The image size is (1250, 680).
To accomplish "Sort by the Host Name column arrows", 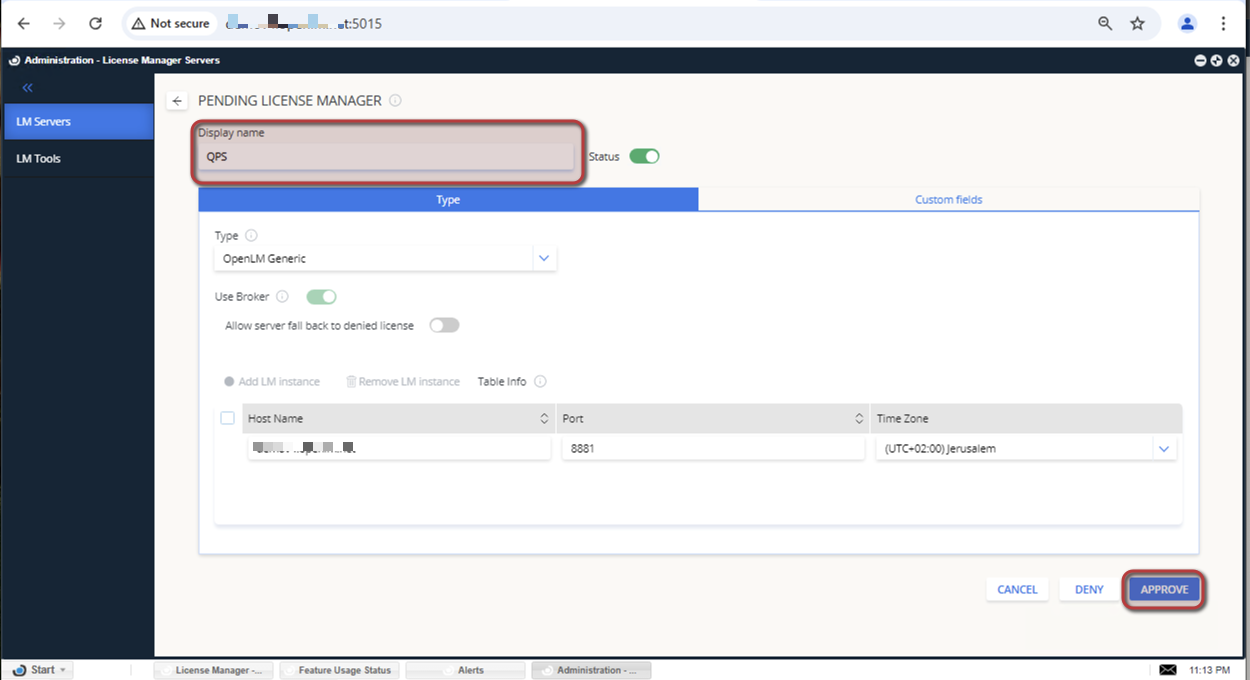I will point(544,419).
